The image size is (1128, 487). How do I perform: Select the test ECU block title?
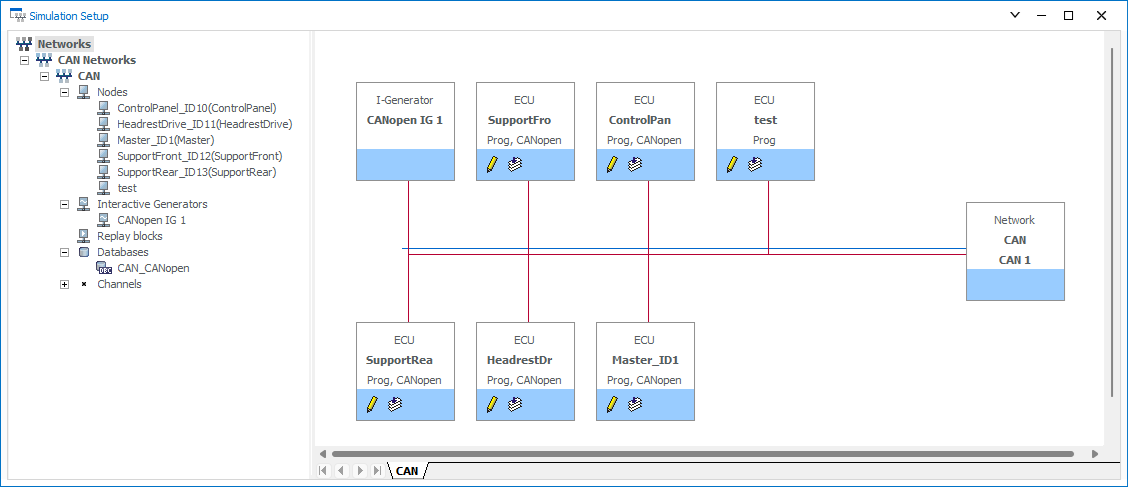[x=765, y=120]
